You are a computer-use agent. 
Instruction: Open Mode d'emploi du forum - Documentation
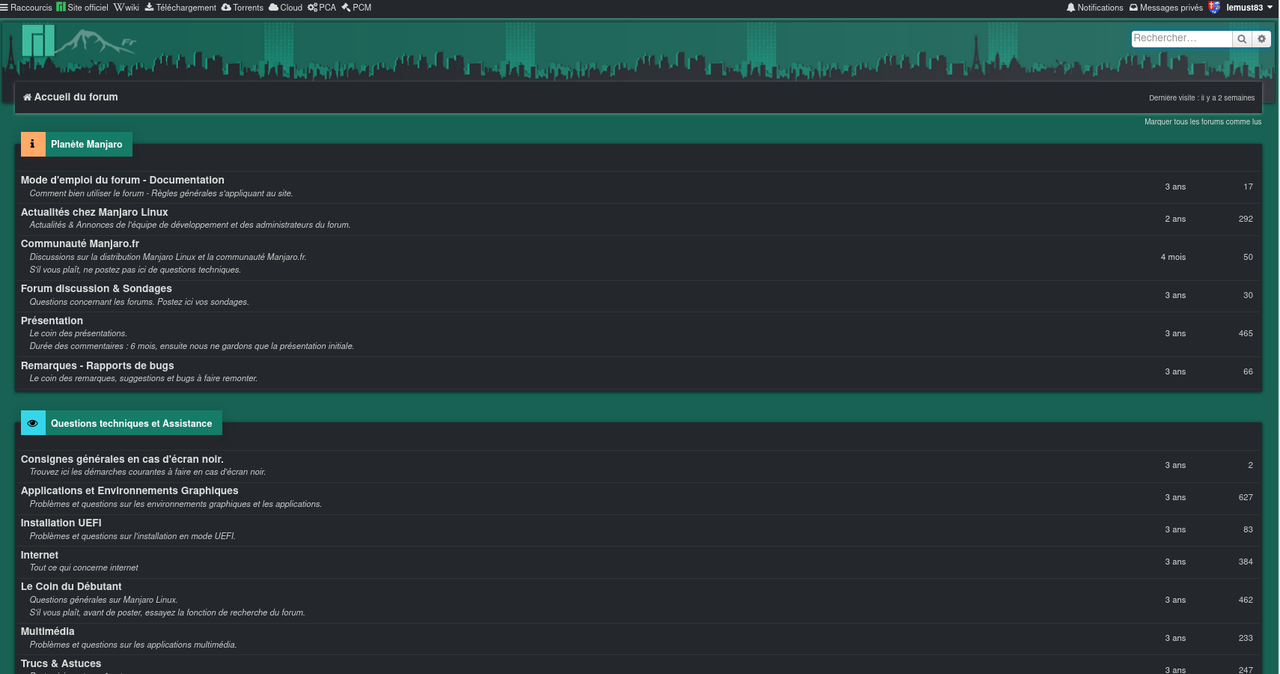click(x=122, y=180)
